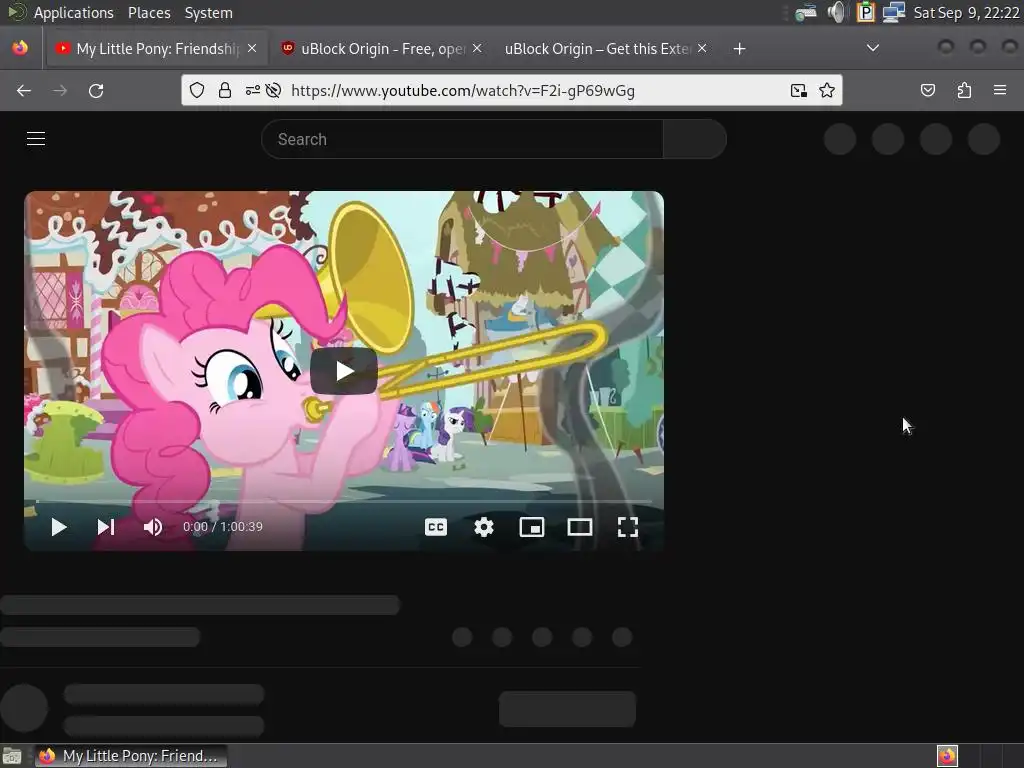Screen dimensions: 1024x768
Task: Open tracking protection shield icon
Action: 197,90
